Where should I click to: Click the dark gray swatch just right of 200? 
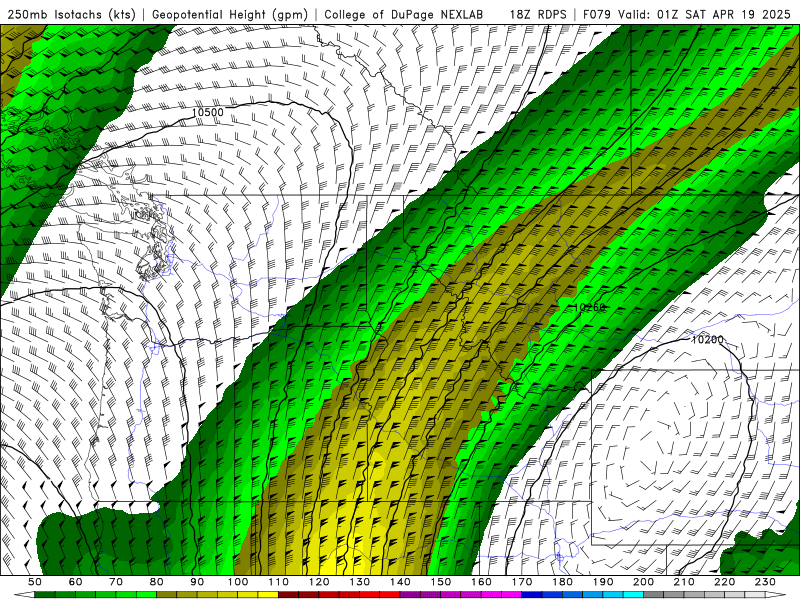(x=654, y=595)
